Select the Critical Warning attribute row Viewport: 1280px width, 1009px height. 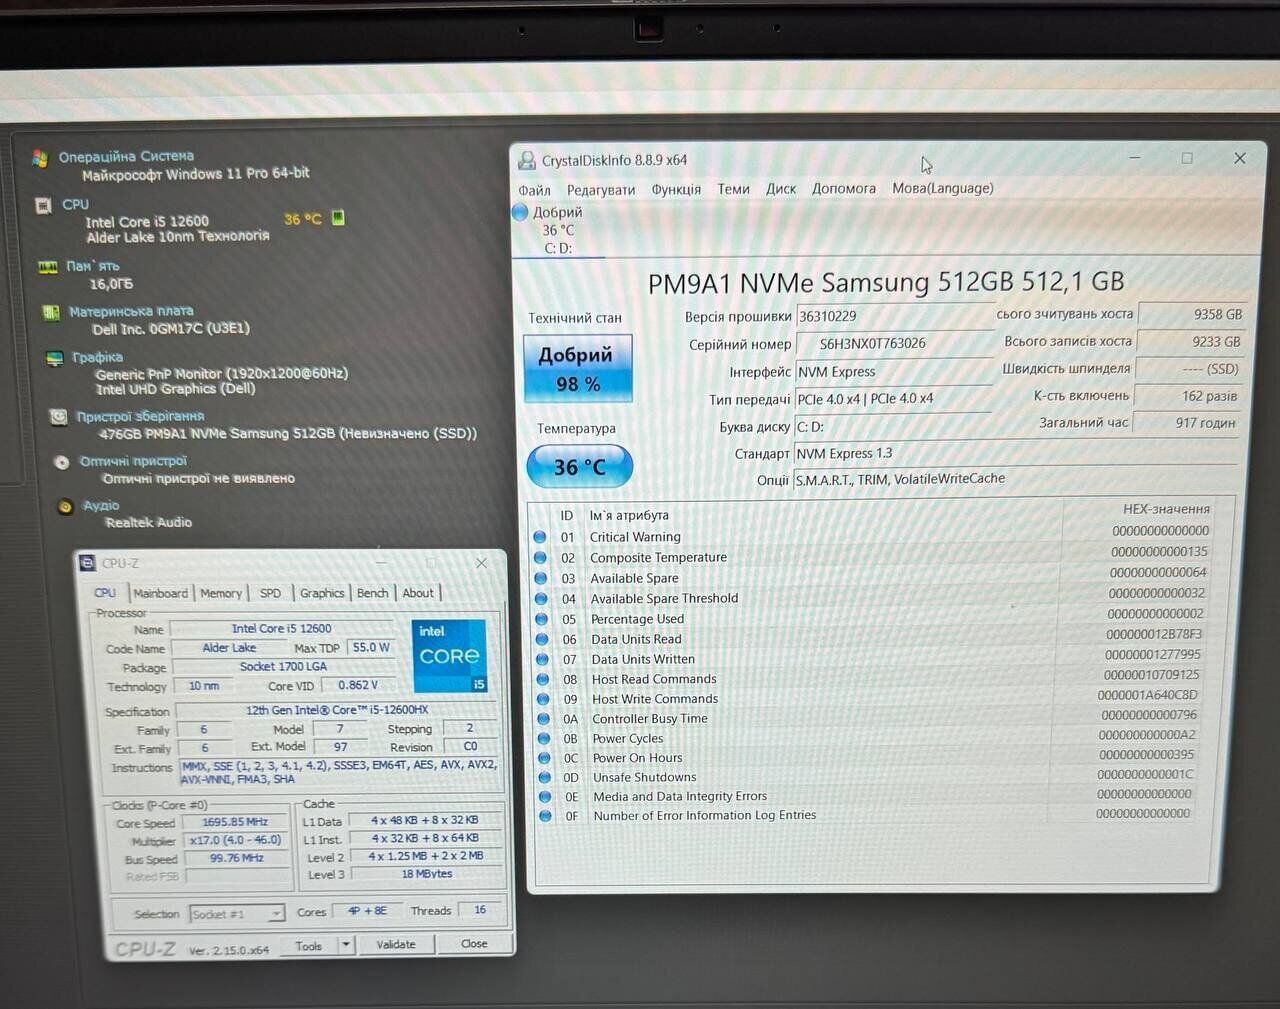tap(635, 537)
